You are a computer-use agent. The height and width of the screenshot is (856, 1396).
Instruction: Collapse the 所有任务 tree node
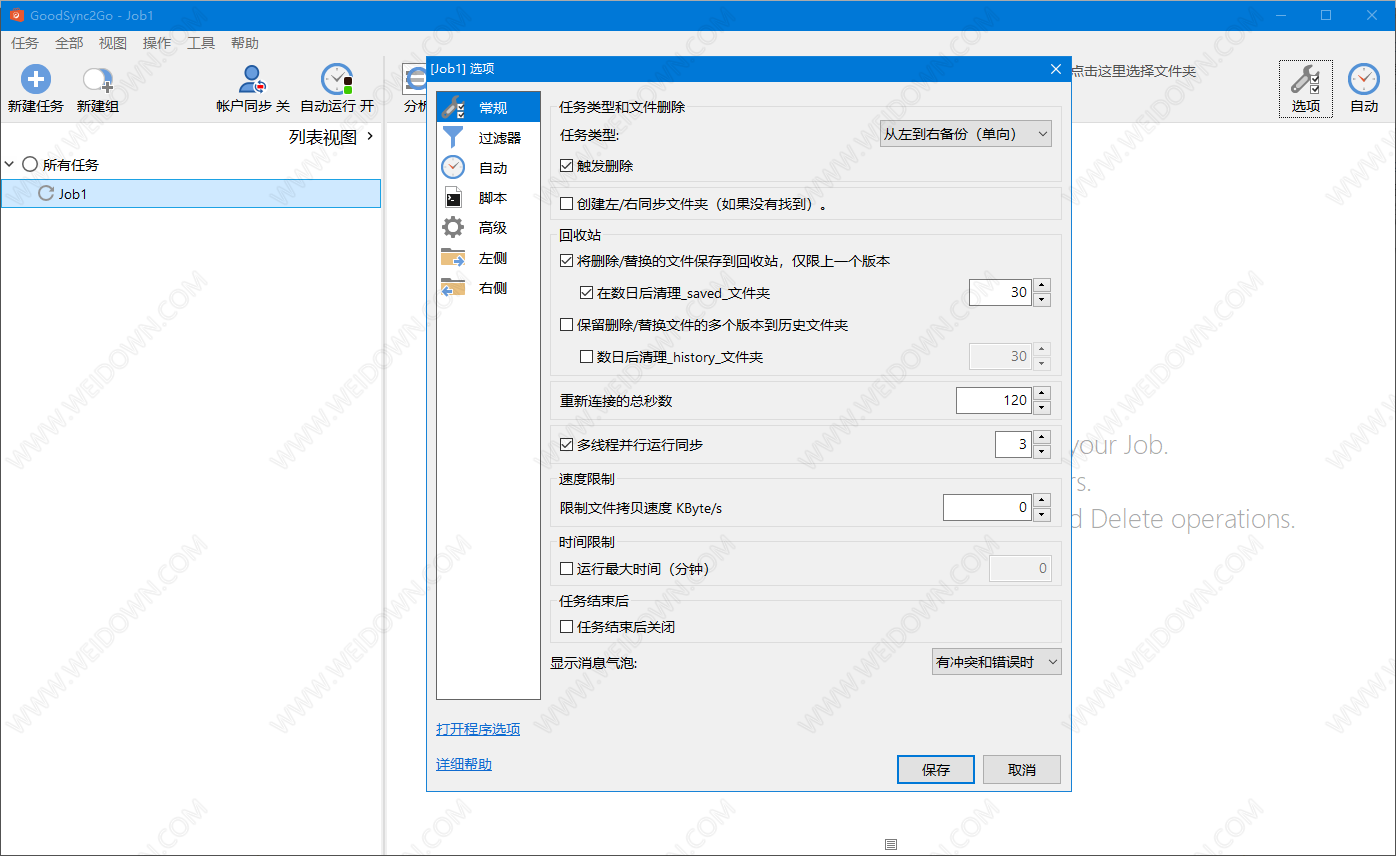10,164
